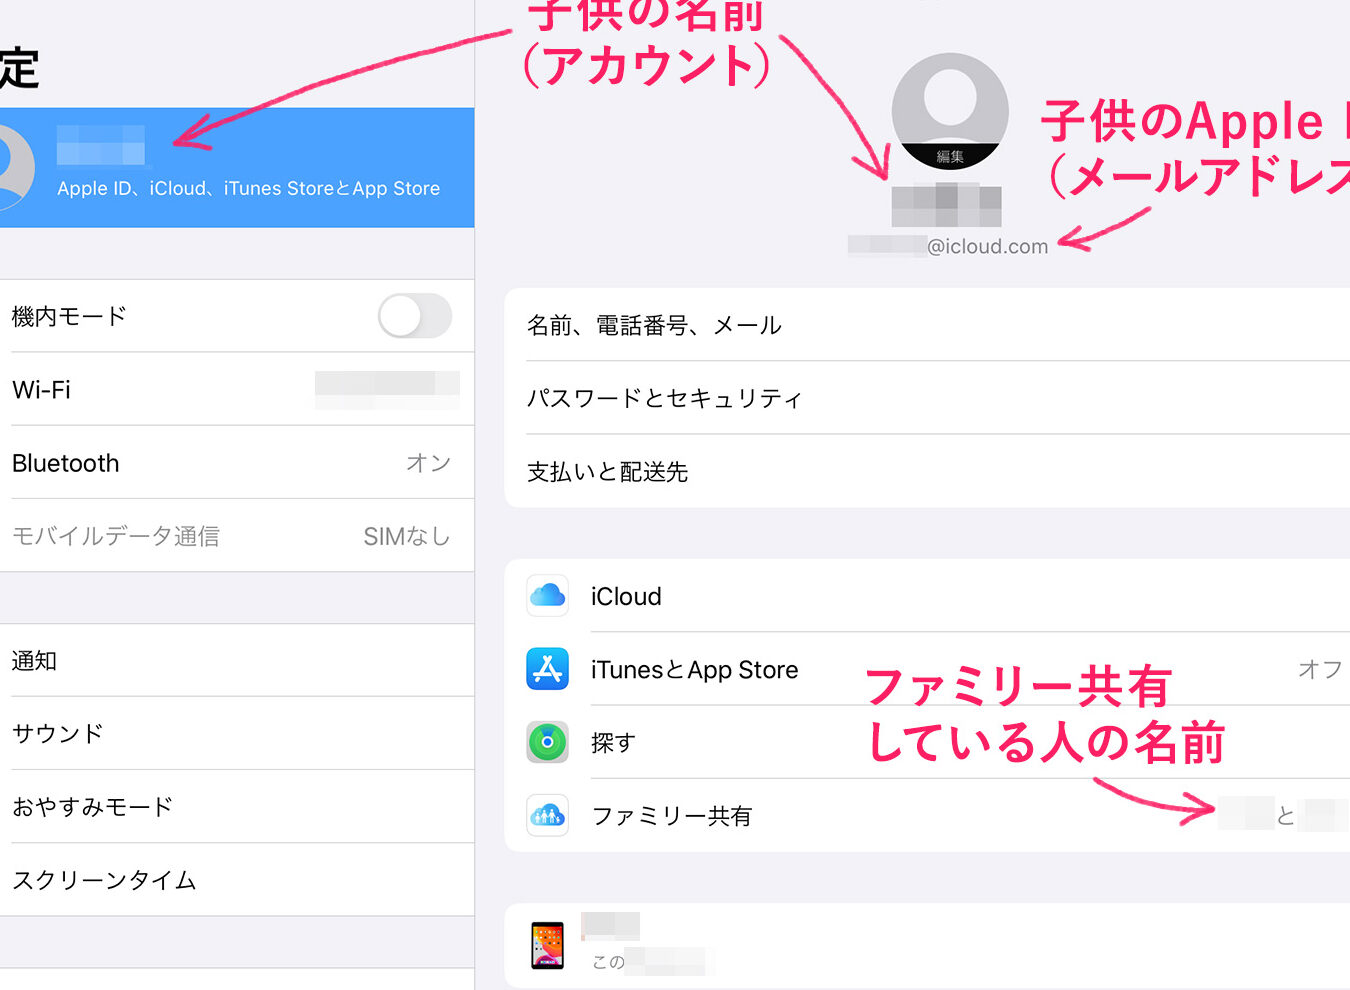Click the large profile avatar picture
Image resolution: width=1350 pixels, height=990 pixels.
(950, 111)
